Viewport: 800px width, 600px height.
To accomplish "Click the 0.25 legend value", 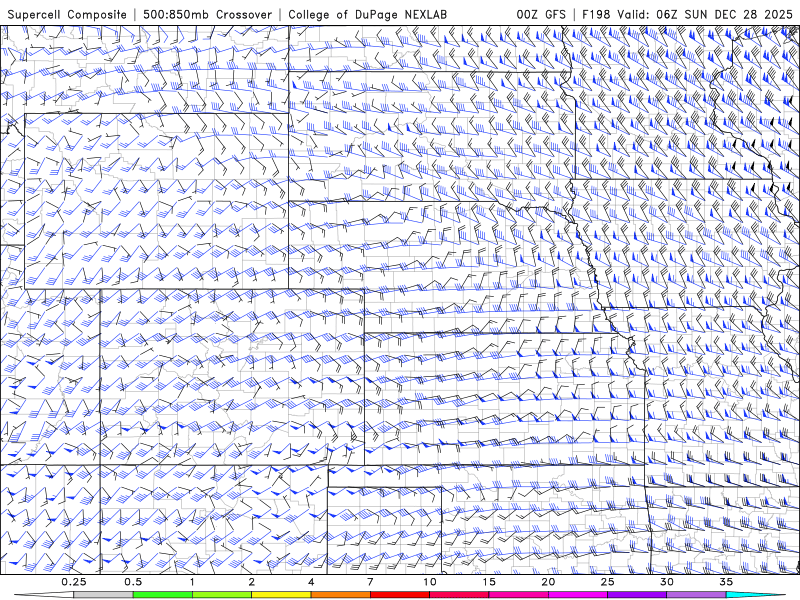I will tap(74, 582).
